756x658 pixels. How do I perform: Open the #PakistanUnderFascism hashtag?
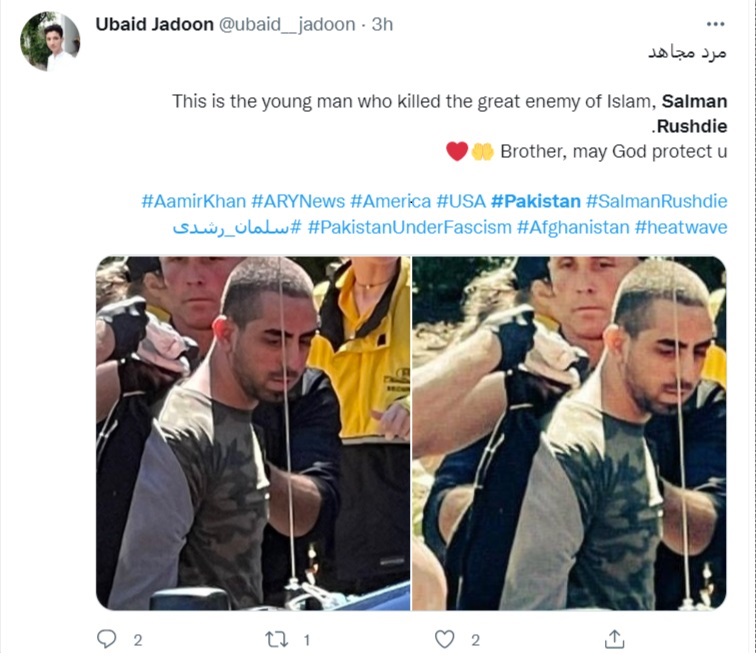click(x=409, y=227)
